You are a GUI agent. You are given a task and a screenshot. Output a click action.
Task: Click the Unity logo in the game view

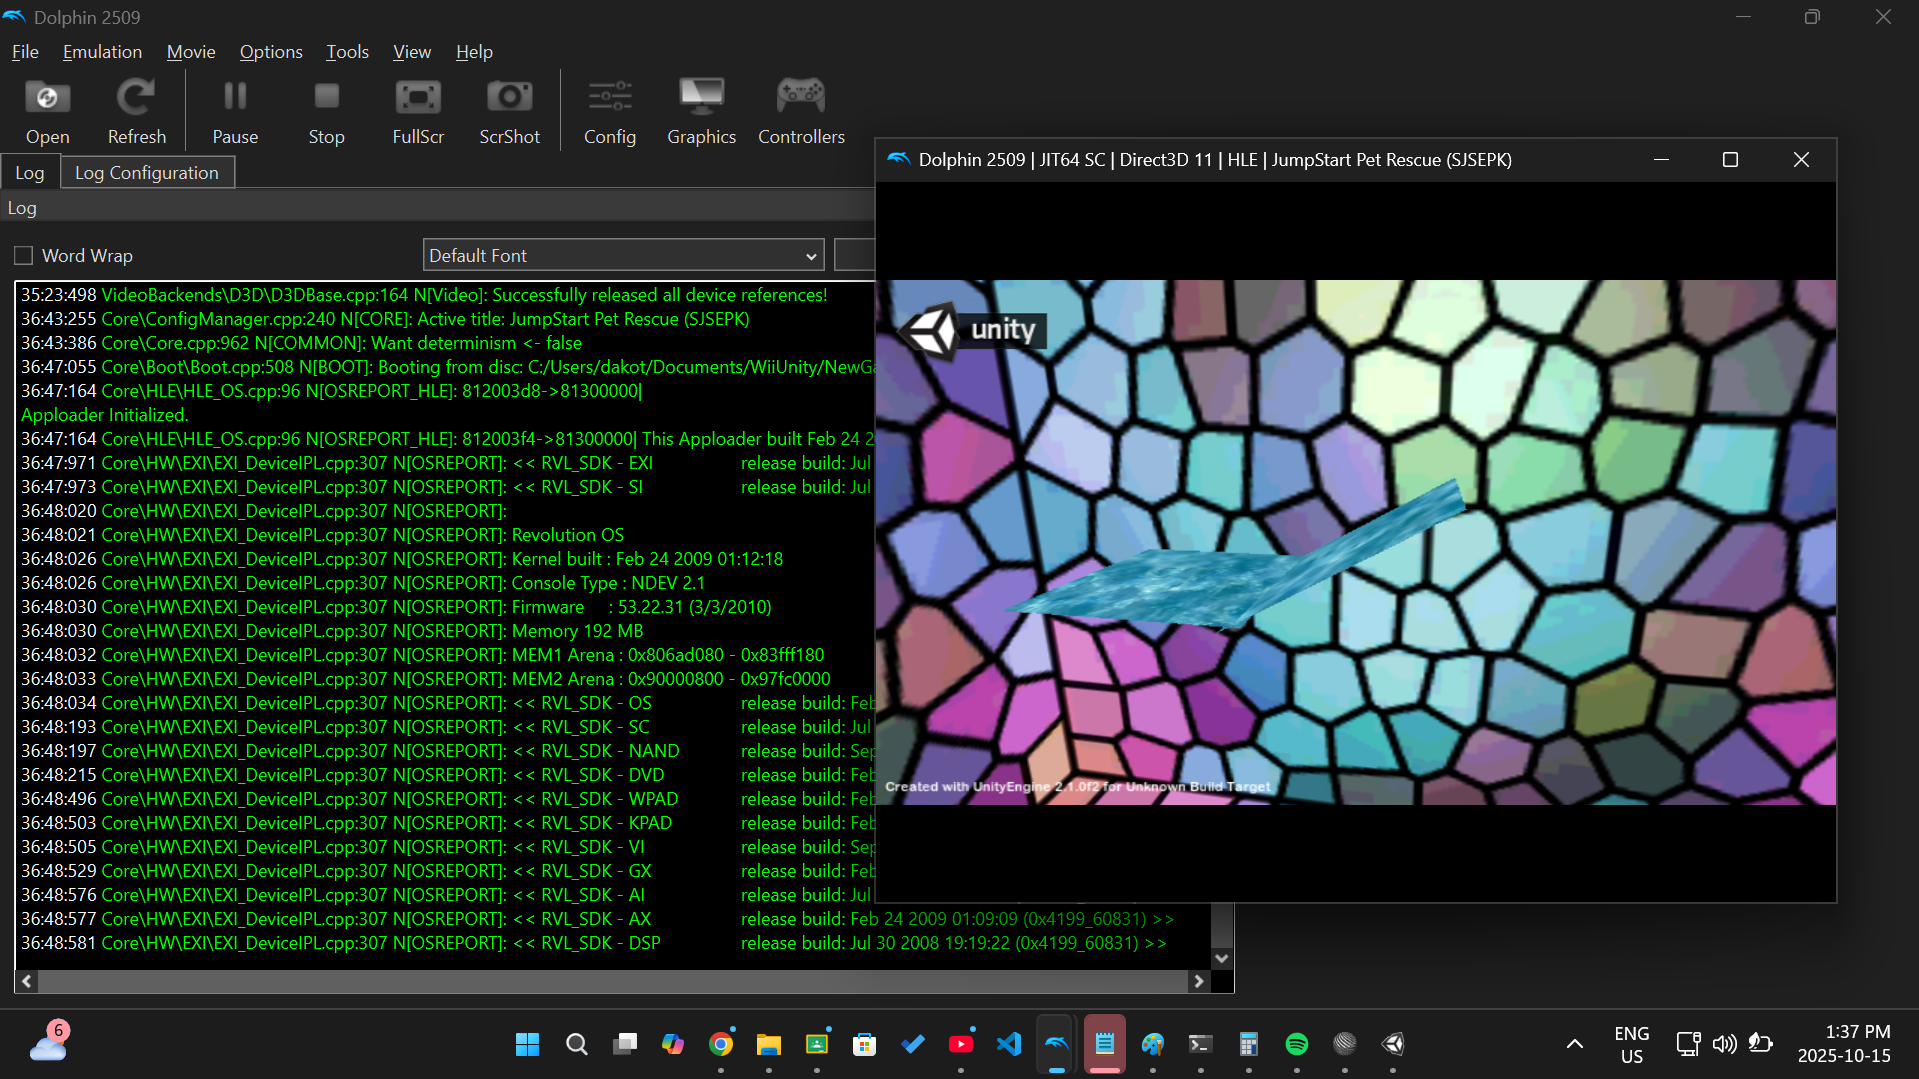coord(970,330)
